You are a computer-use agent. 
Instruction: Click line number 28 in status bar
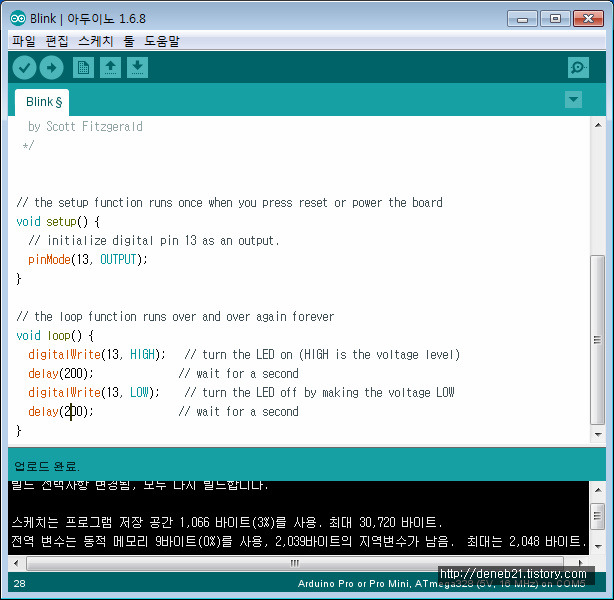pyautogui.click(x=19, y=584)
